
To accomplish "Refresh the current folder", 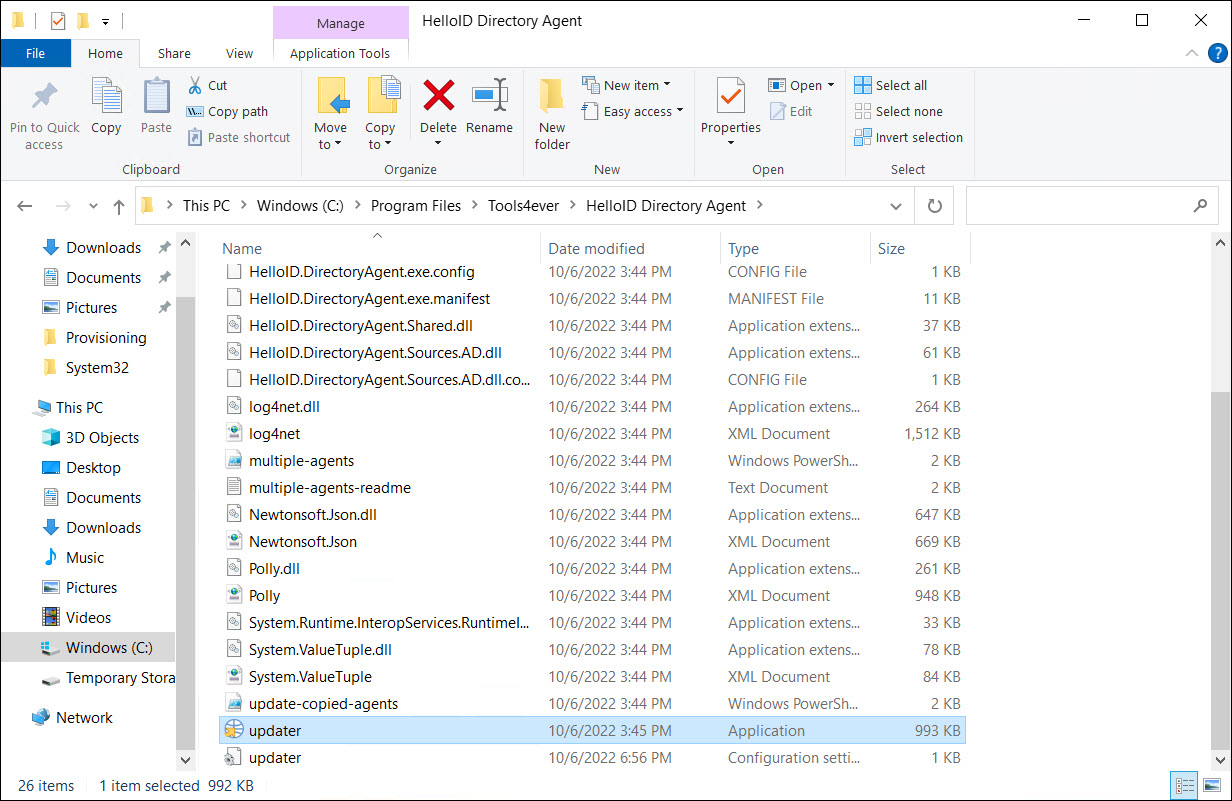I will click(935, 206).
